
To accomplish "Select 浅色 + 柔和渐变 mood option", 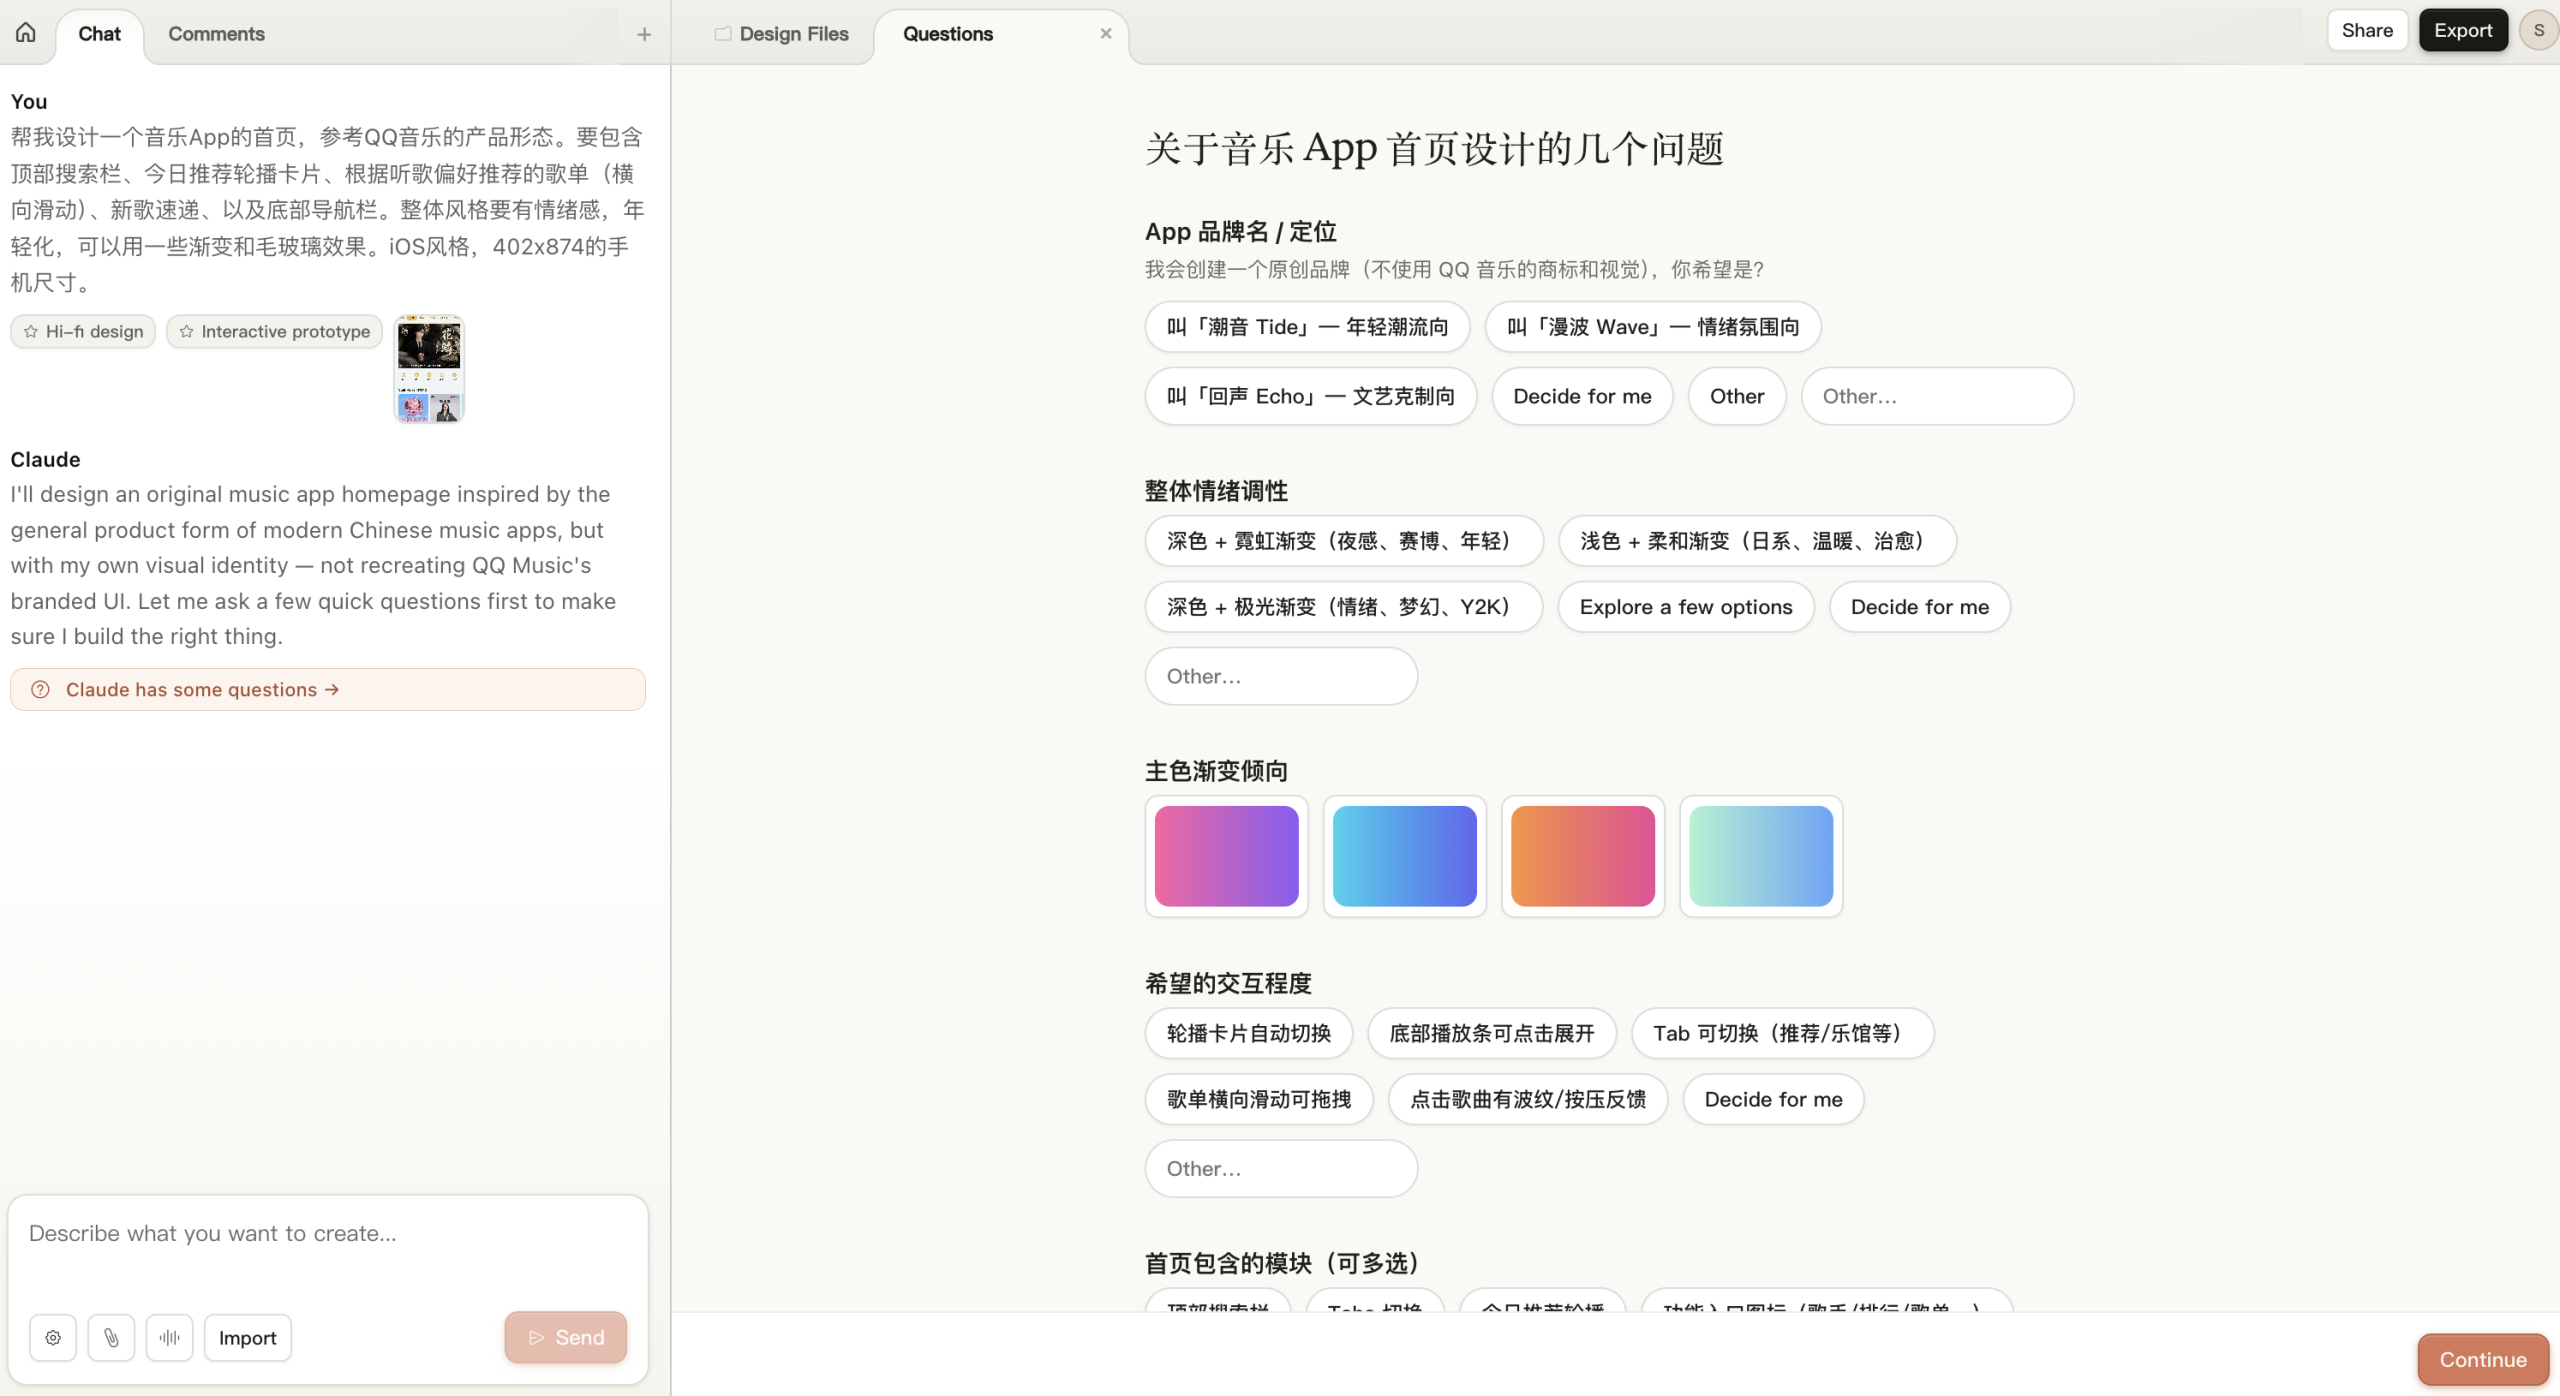I will pos(1756,541).
